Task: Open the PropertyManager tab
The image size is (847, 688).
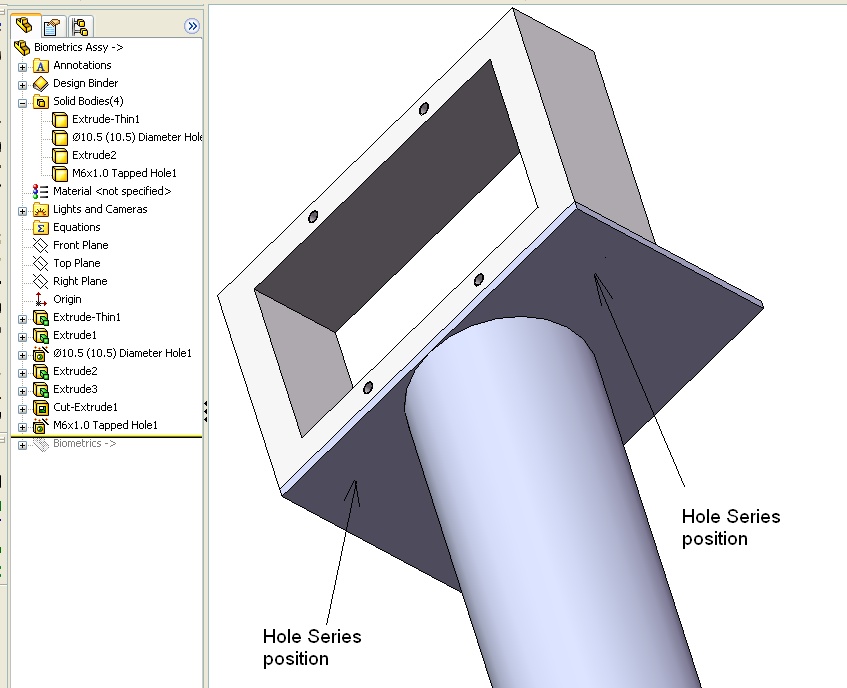Action: pos(52,26)
